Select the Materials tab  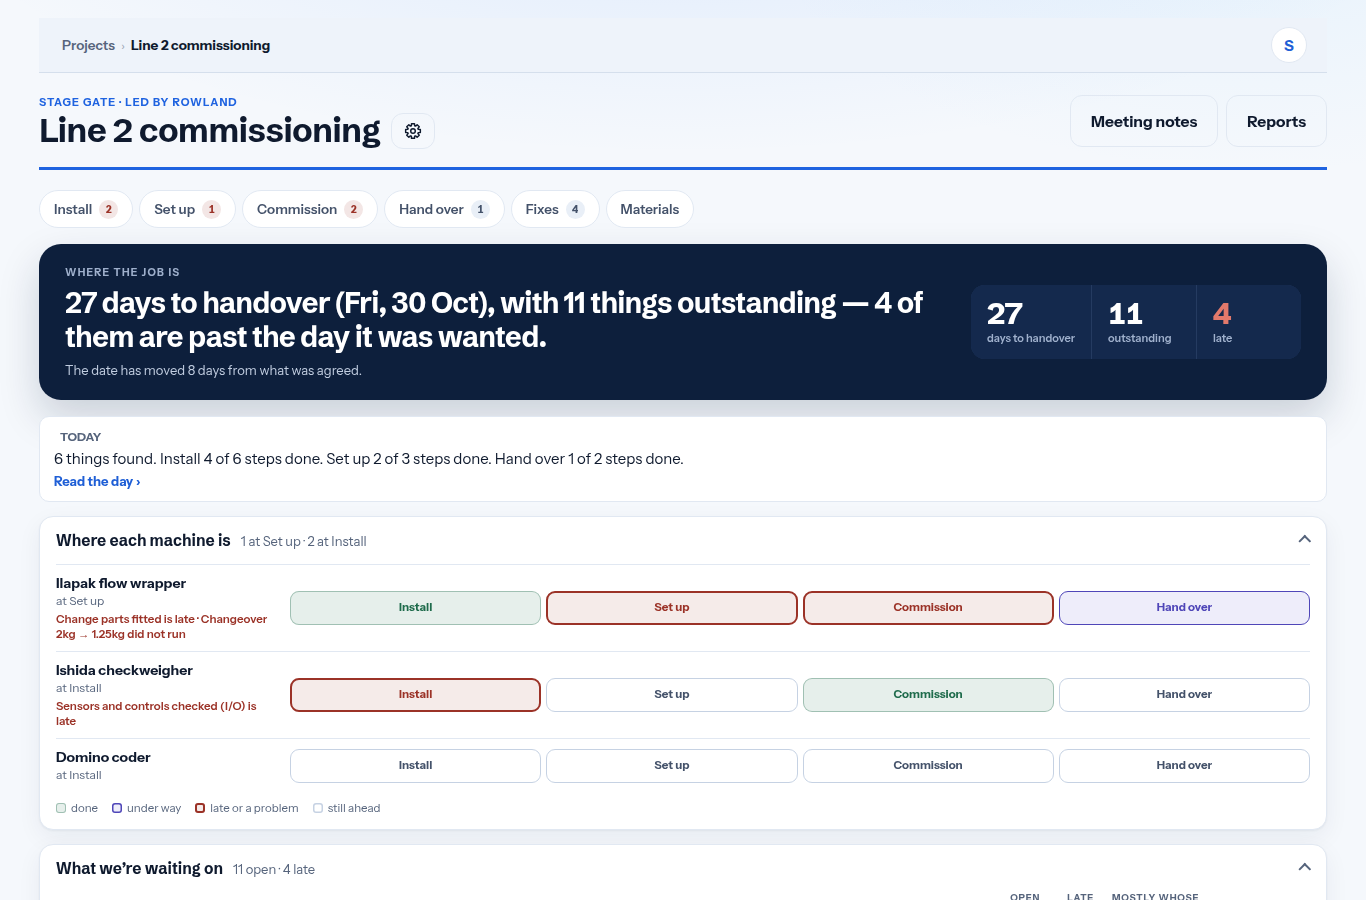(x=650, y=209)
